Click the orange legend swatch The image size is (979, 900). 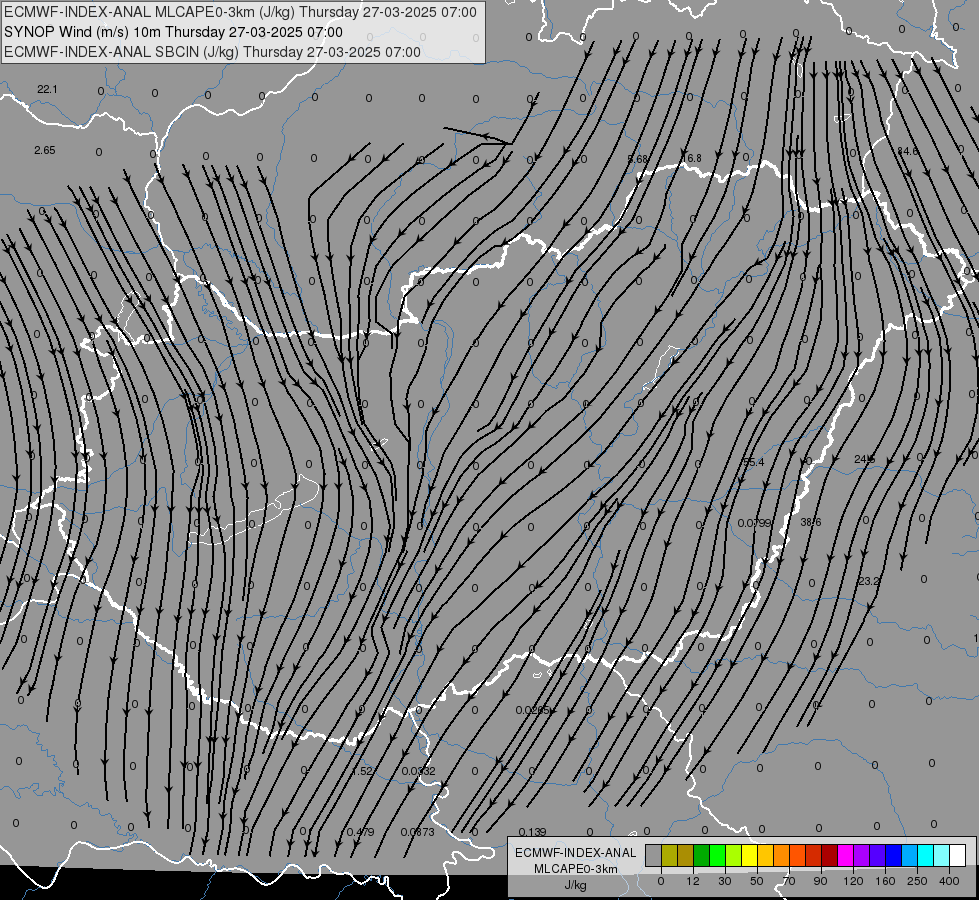pos(782,855)
